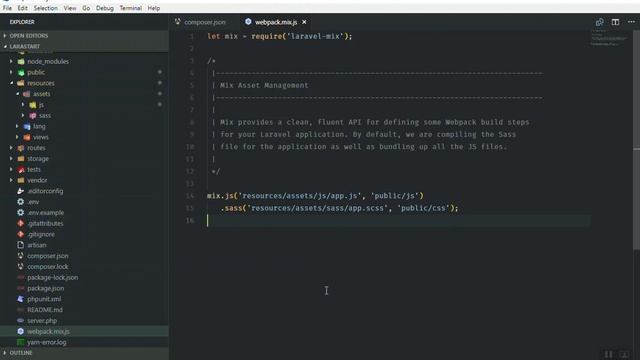Open the Terminal menu
The height and width of the screenshot is (360, 640).
pos(131,8)
